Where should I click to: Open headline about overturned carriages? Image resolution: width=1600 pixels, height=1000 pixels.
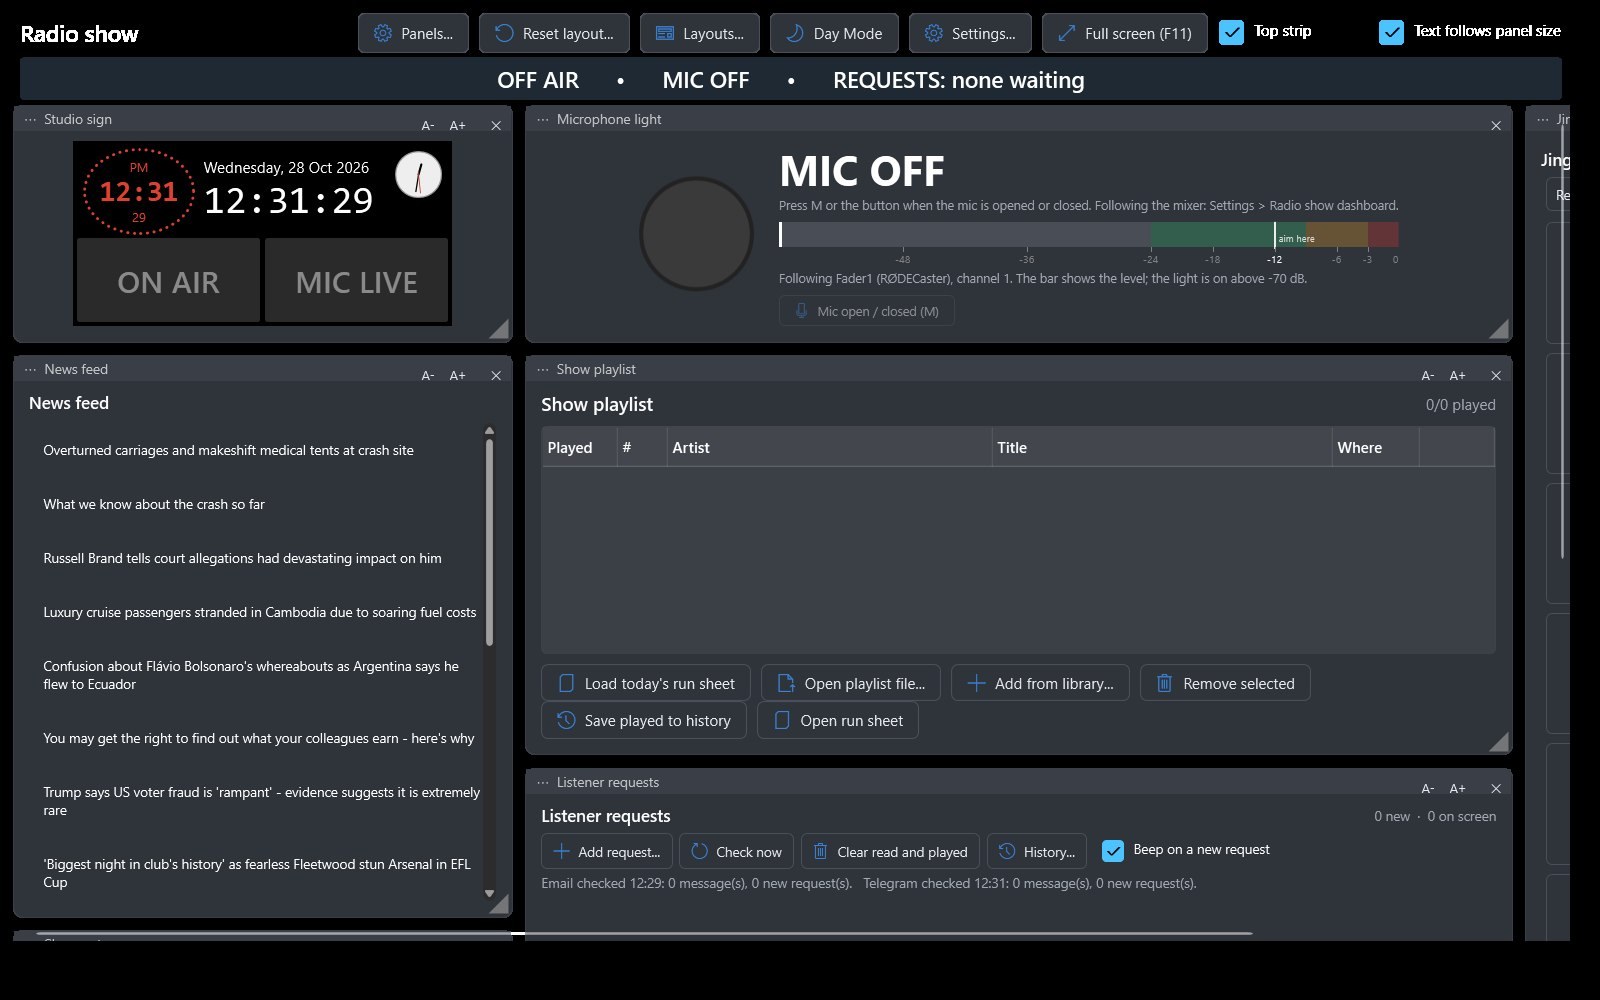click(228, 450)
